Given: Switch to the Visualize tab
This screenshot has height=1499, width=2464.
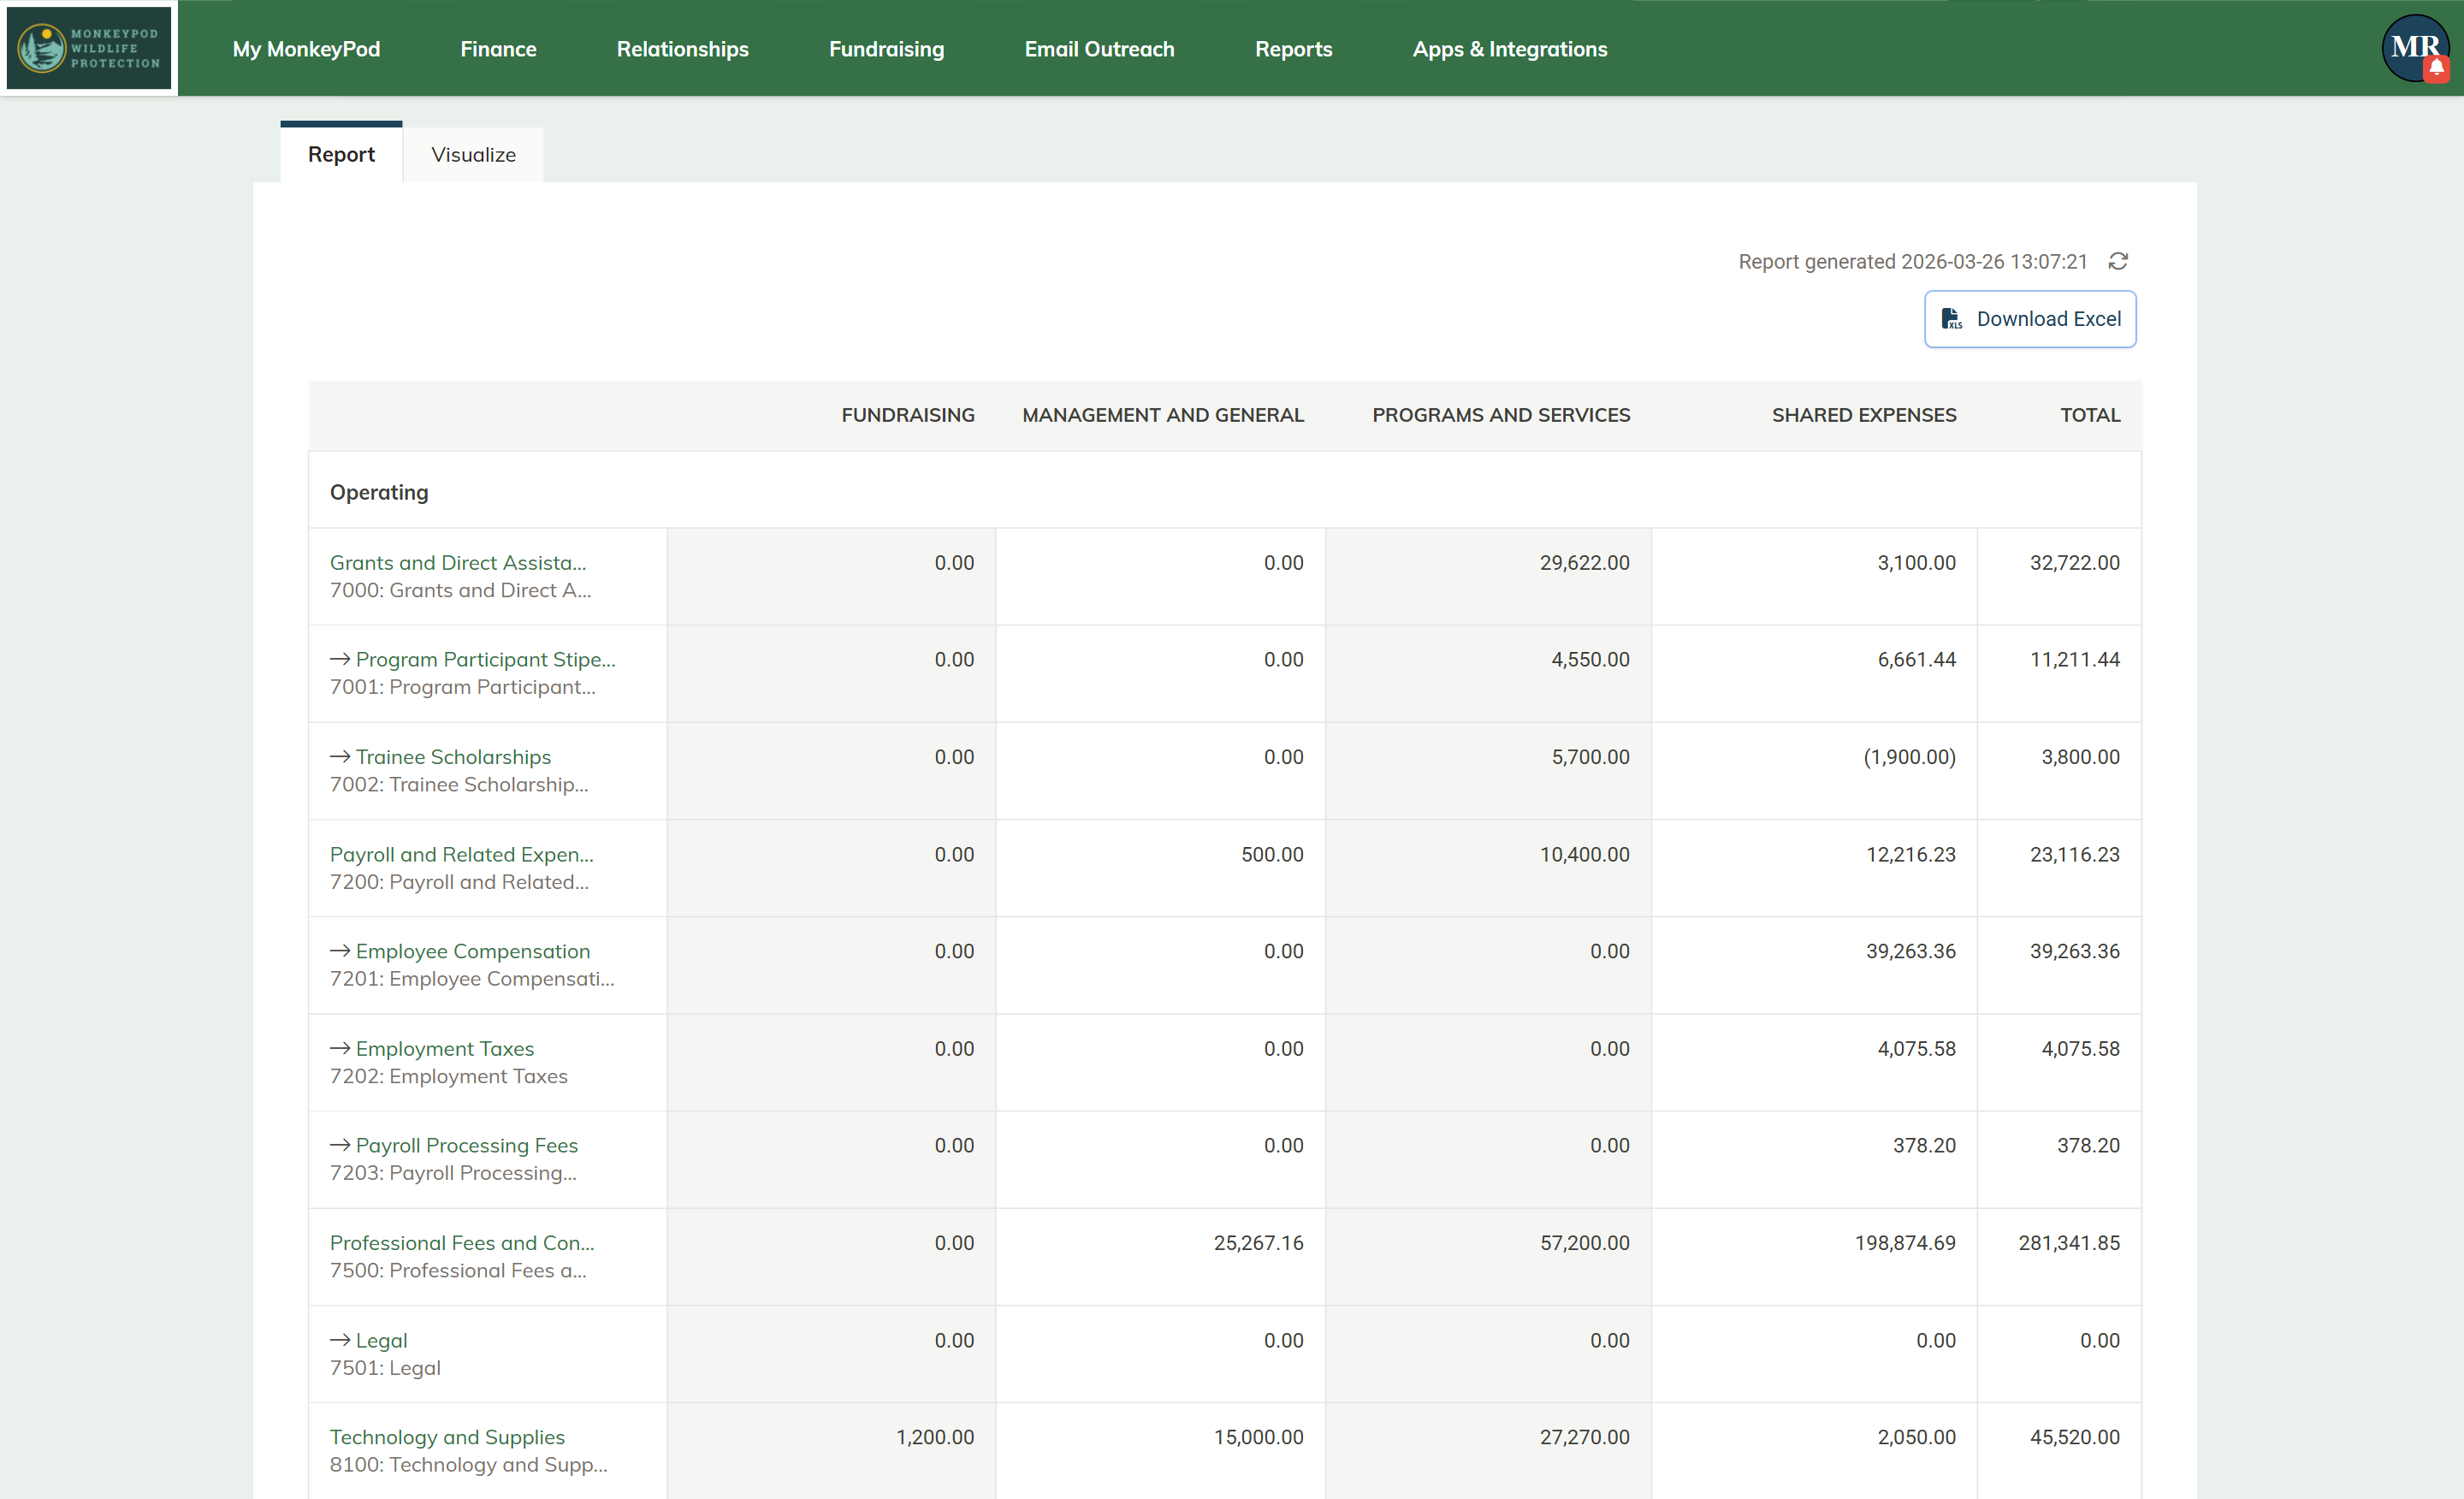Looking at the screenshot, I should tap(473, 155).
